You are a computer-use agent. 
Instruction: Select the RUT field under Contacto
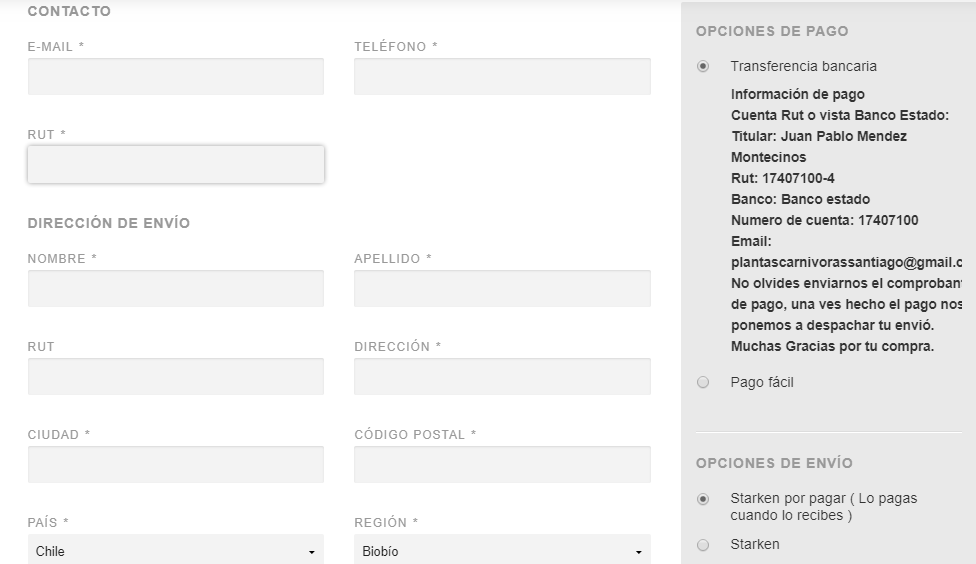pyautogui.click(x=176, y=164)
